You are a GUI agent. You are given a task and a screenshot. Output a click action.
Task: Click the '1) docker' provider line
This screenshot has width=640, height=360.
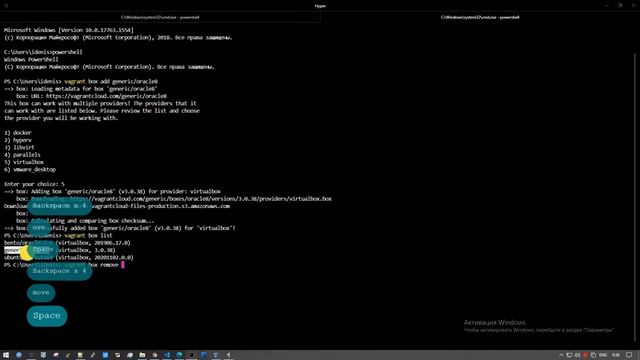click(18, 133)
